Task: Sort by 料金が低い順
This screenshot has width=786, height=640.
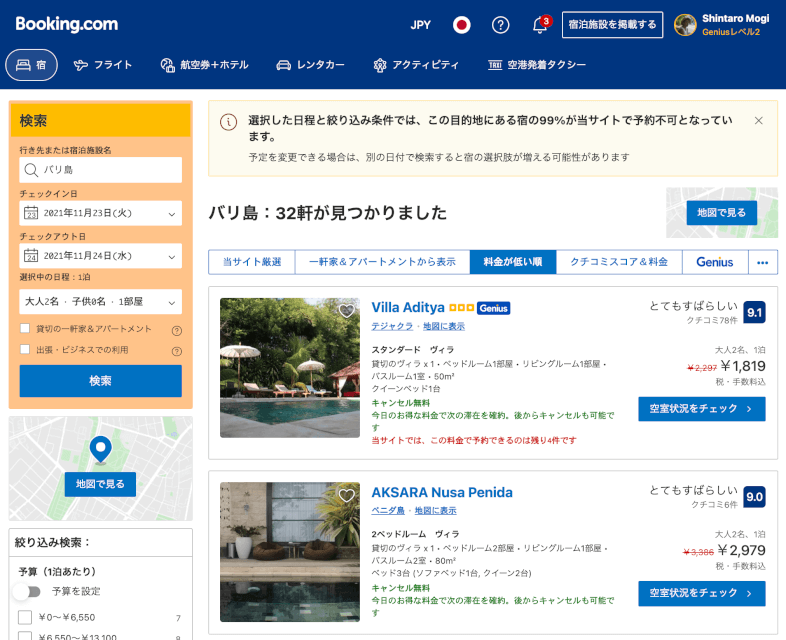Action: pos(513,262)
